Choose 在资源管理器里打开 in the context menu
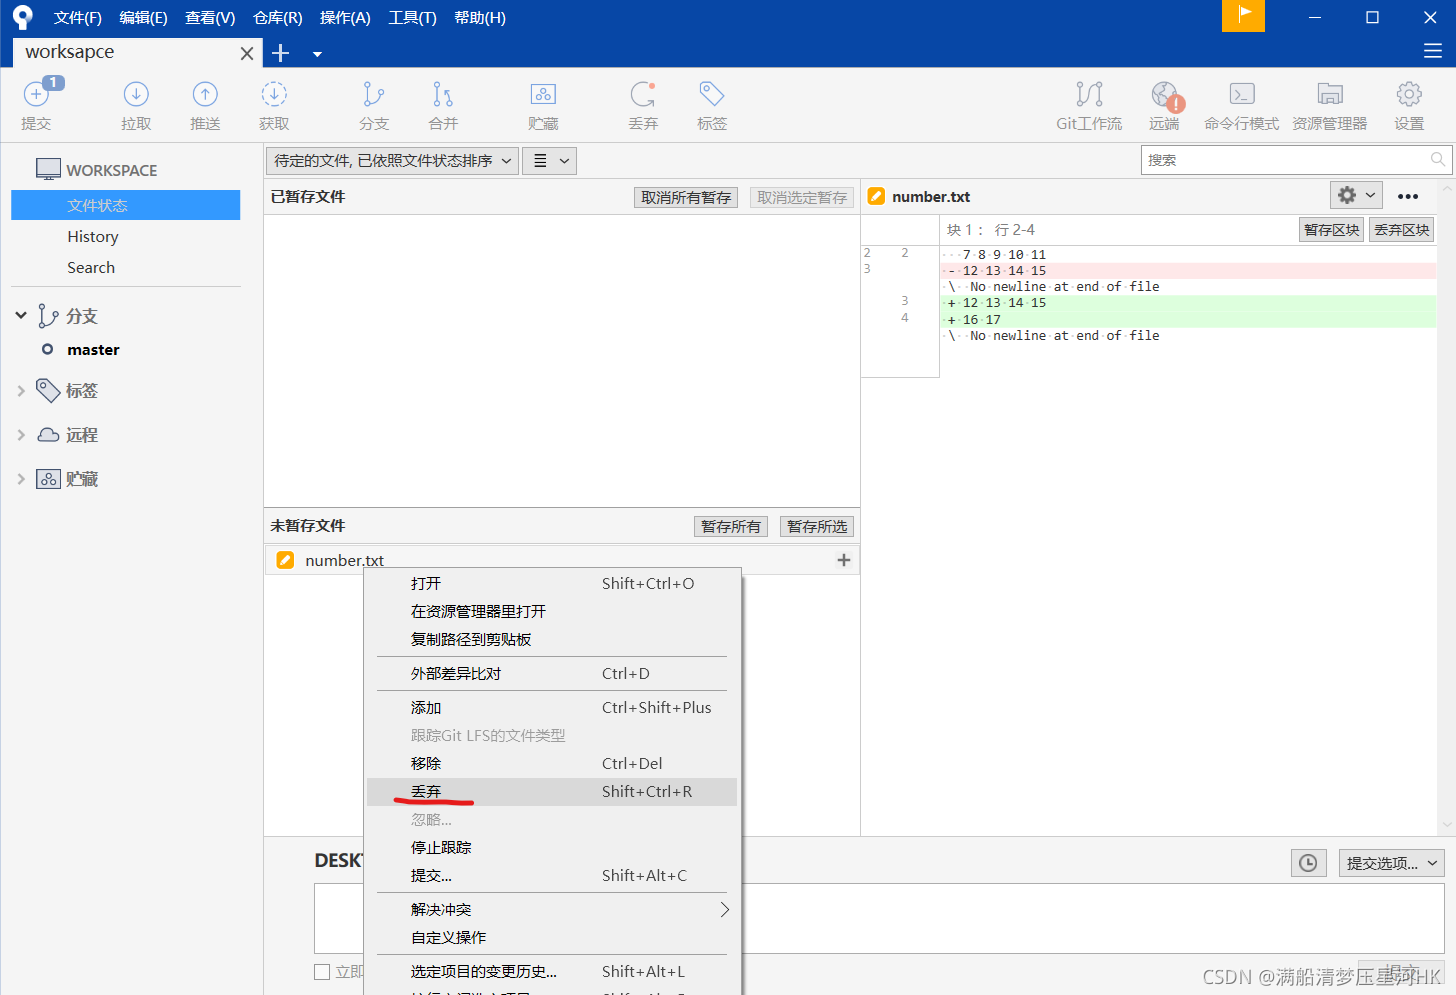This screenshot has width=1456, height=995. (x=552, y=611)
